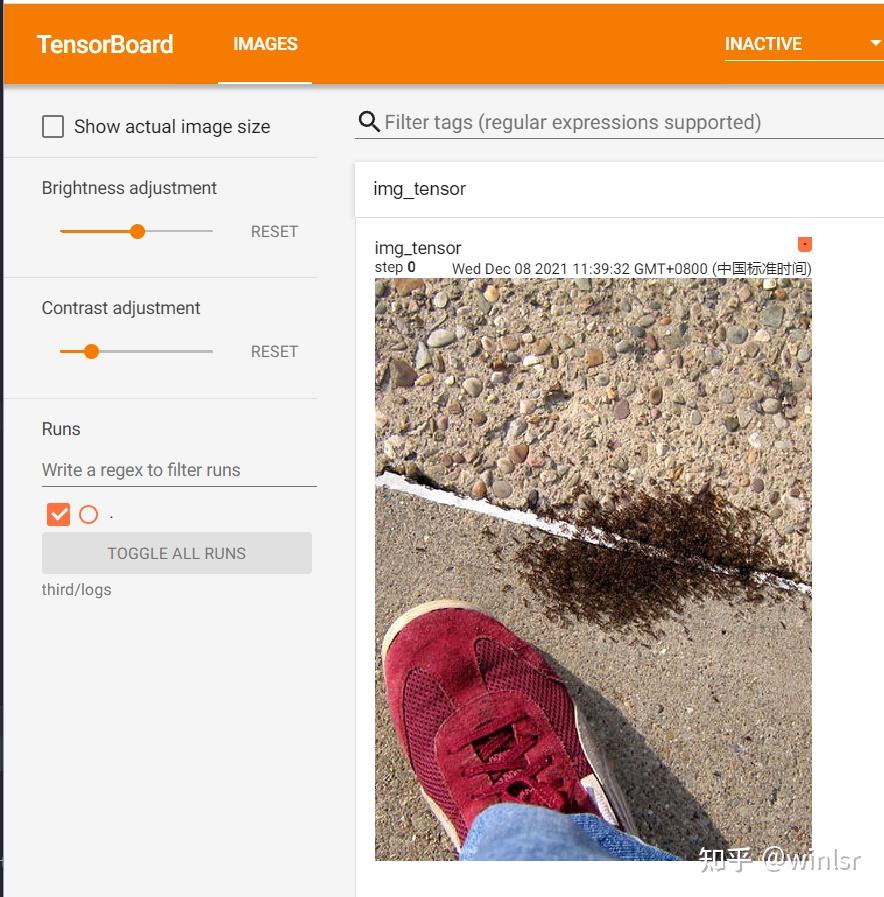Click the orange run color marker on image card

[804, 244]
